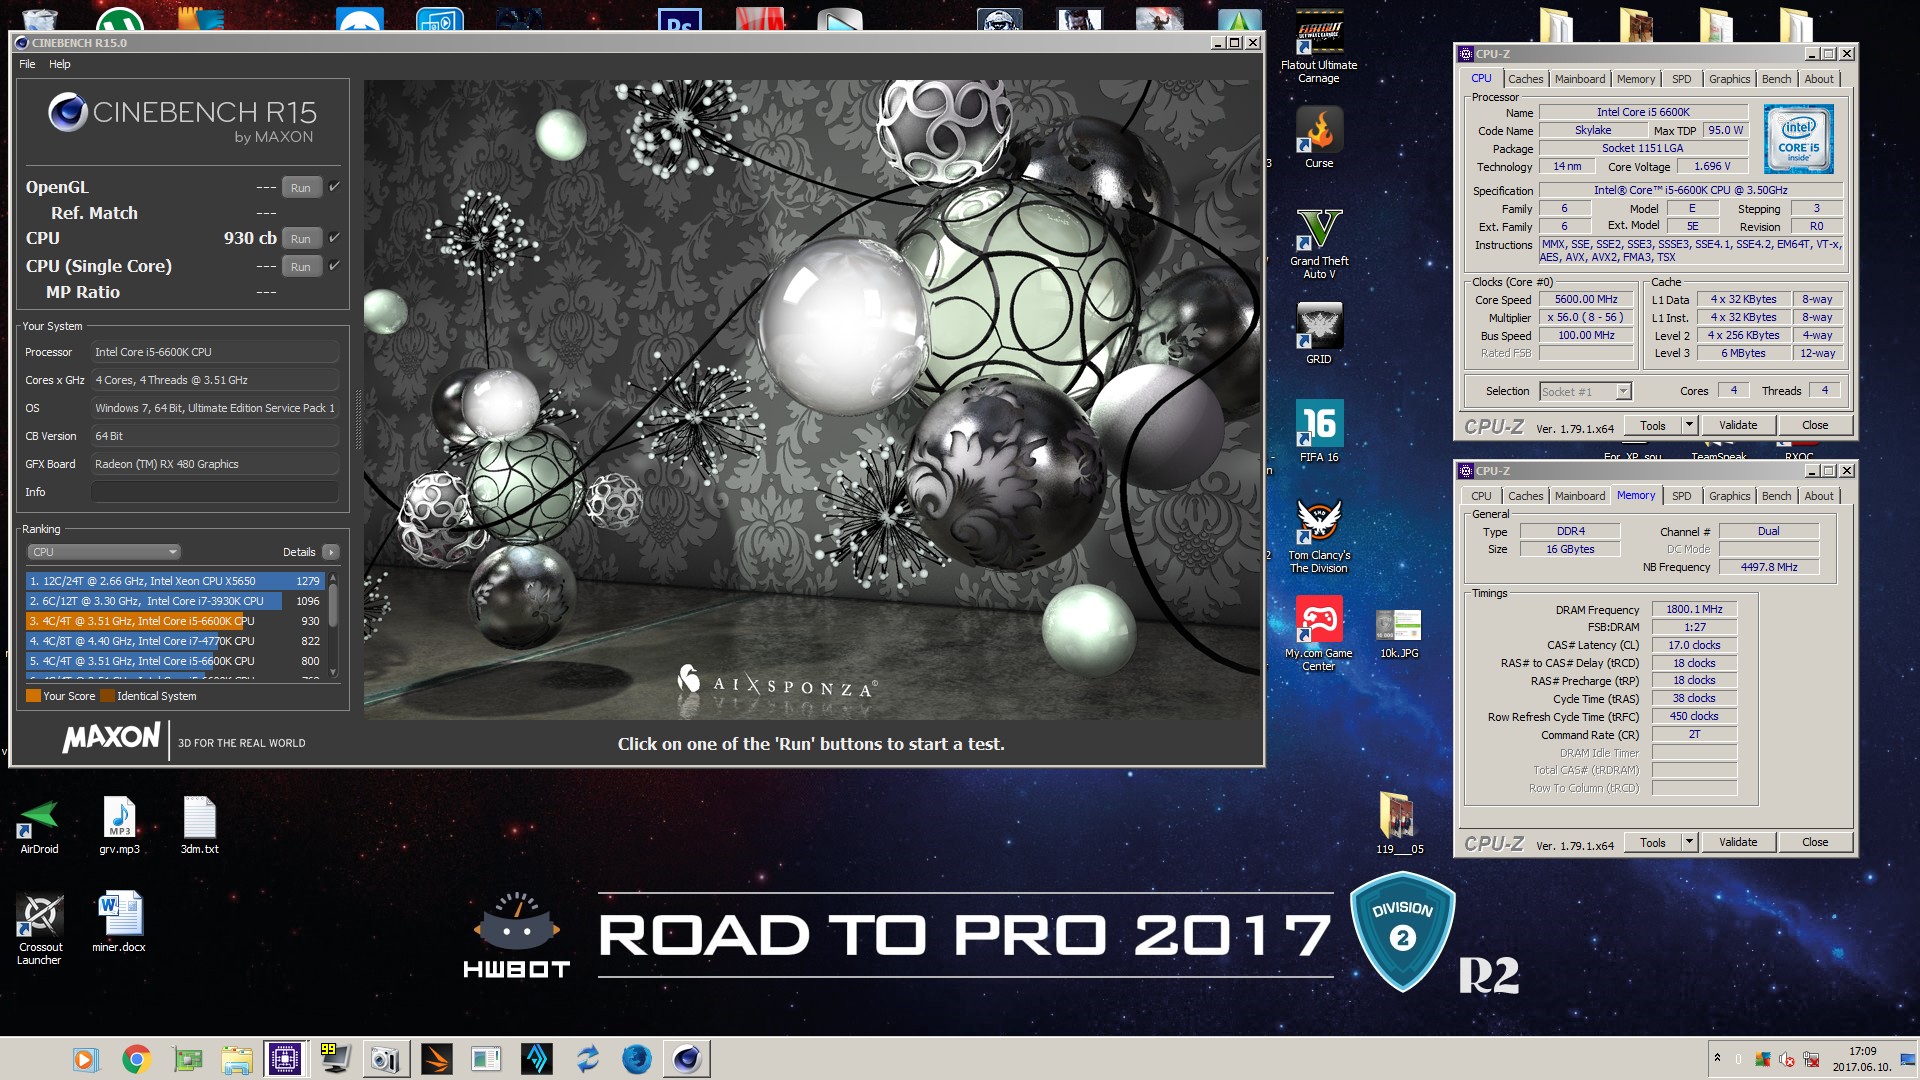Open Tom Clancy's The Division shortcut
The width and height of the screenshot is (1920, 1080).
tap(1319, 536)
